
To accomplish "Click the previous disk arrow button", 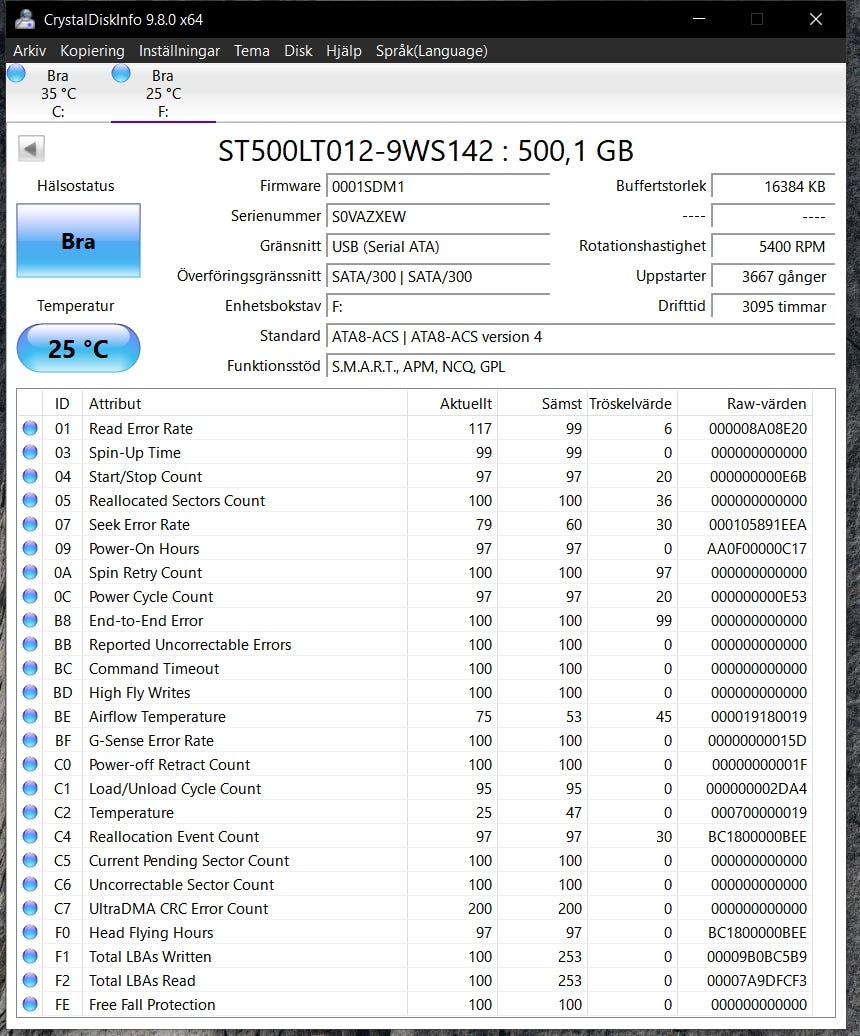I will [x=31, y=149].
